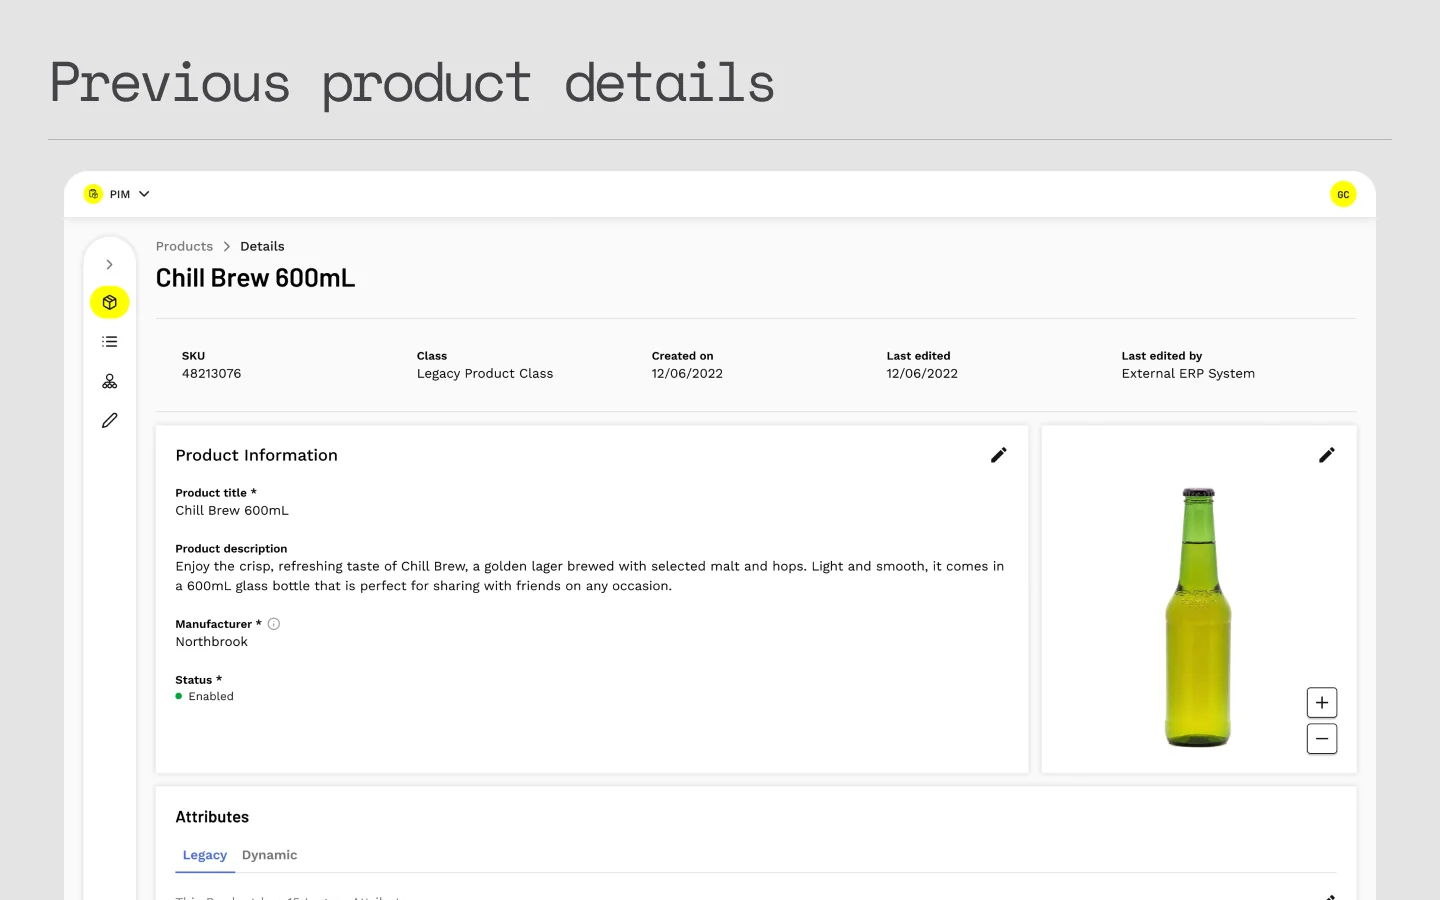The width and height of the screenshot is (1440, 900).
Task: Click the Attributes section heading
Action: pyautogui.click(x=212, y=817)
